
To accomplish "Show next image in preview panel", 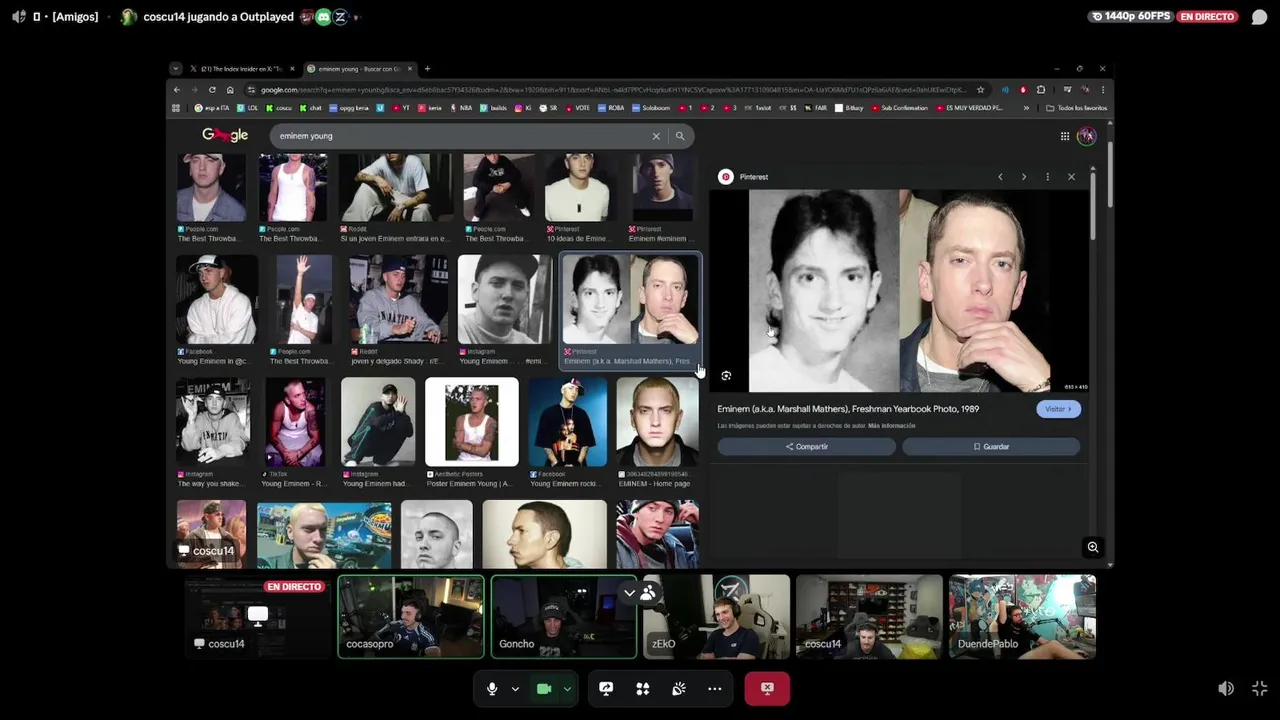I will [1024, 177].
